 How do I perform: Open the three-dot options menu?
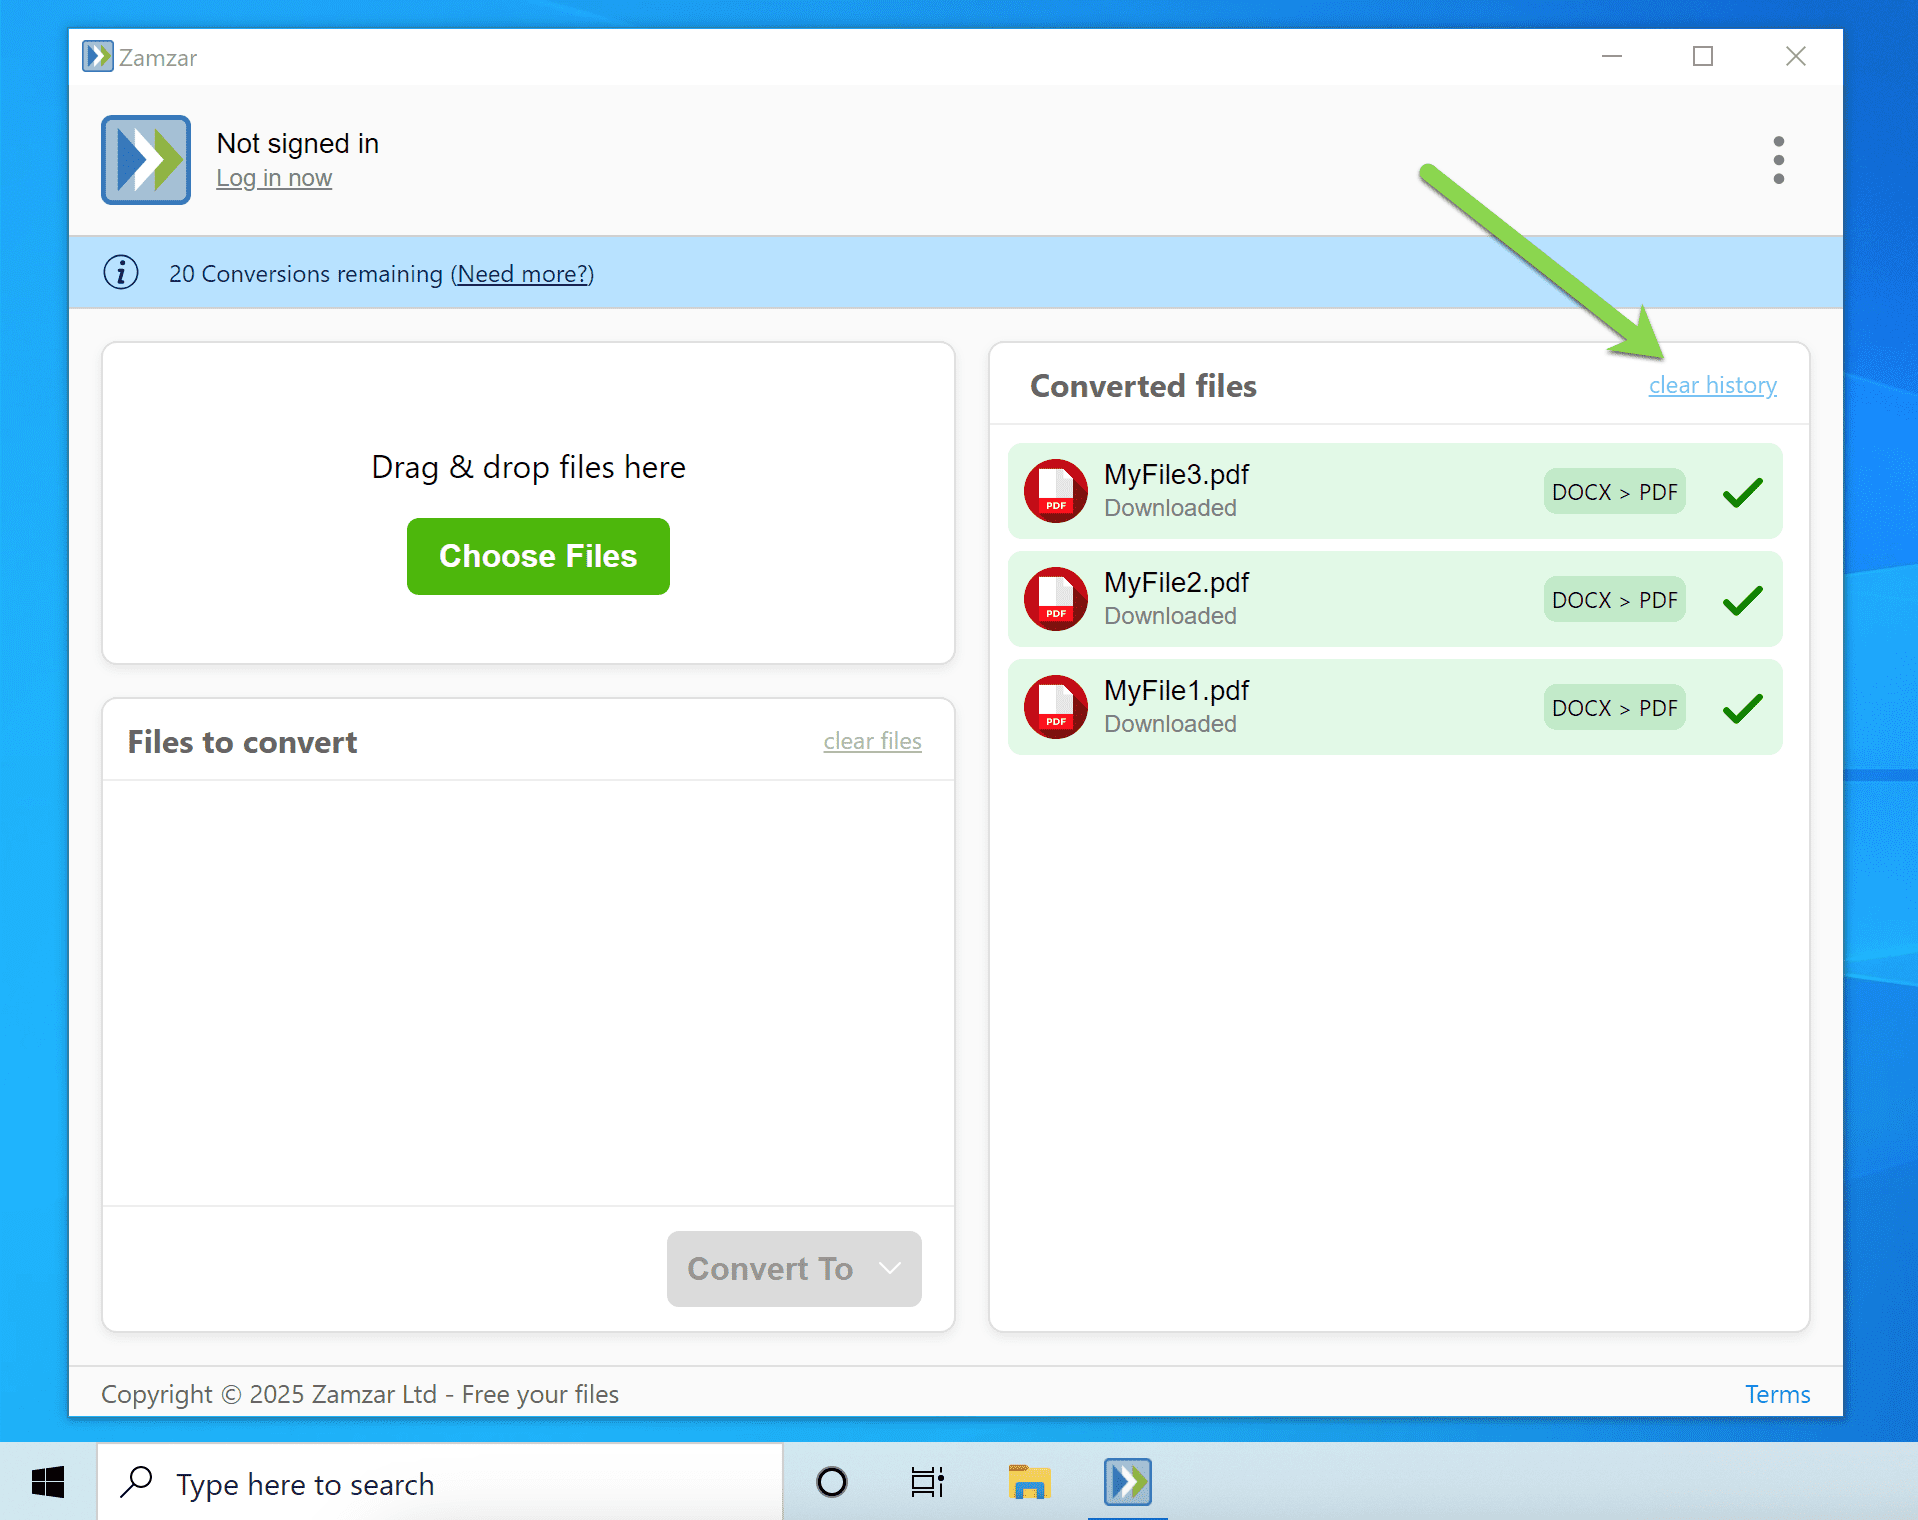click(x=1778, y=160)
